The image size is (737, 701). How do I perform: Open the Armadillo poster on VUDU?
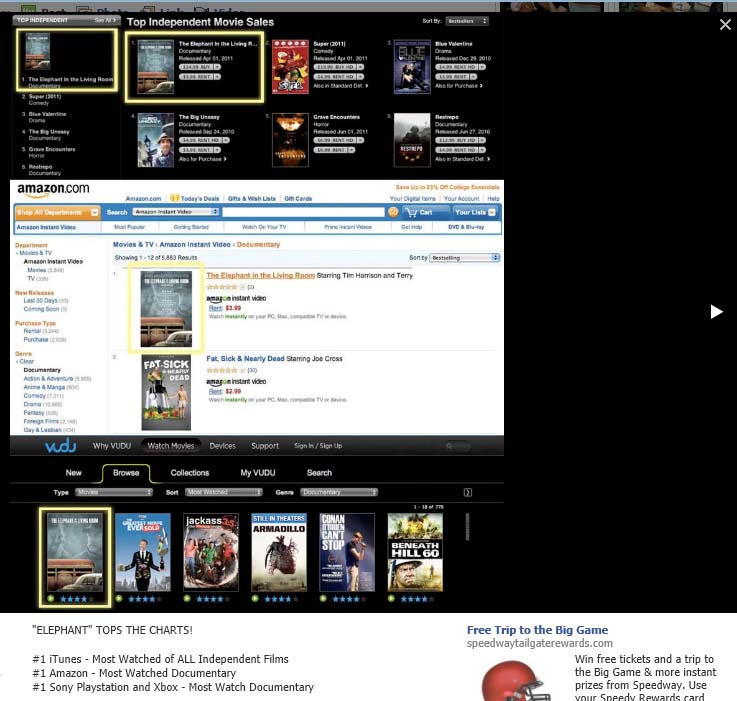(279, 552)
